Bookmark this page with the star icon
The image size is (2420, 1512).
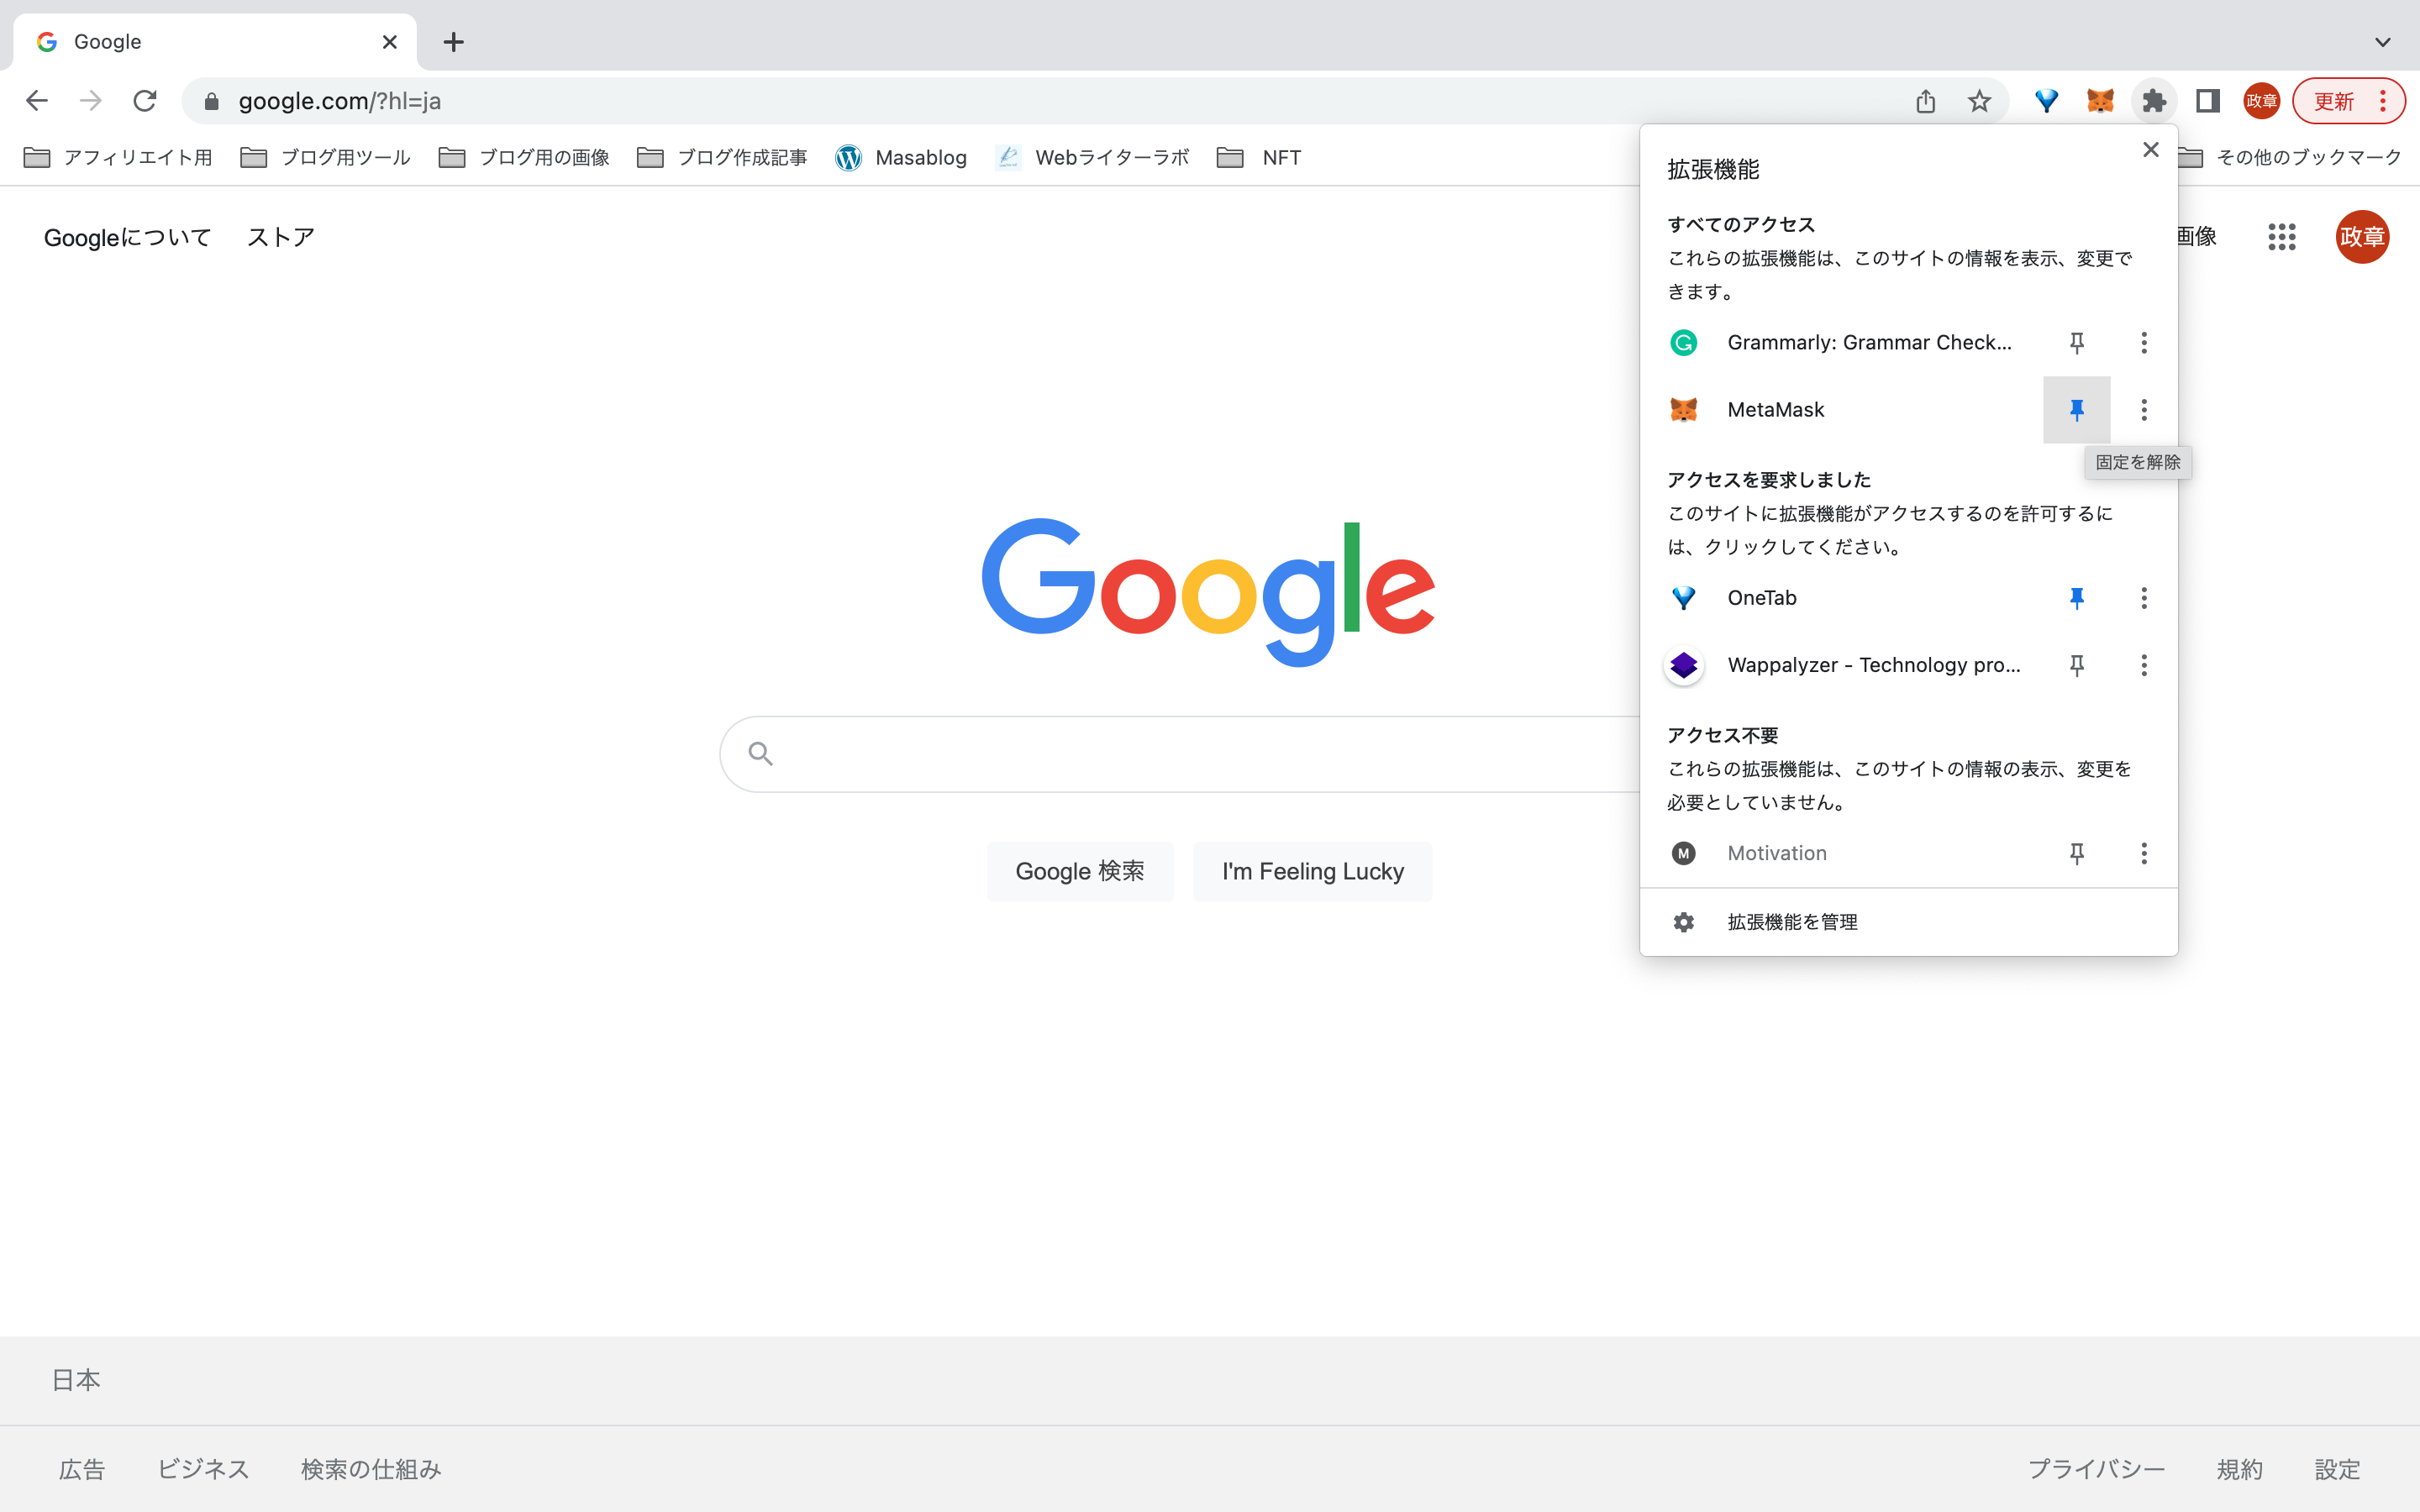1980,101
